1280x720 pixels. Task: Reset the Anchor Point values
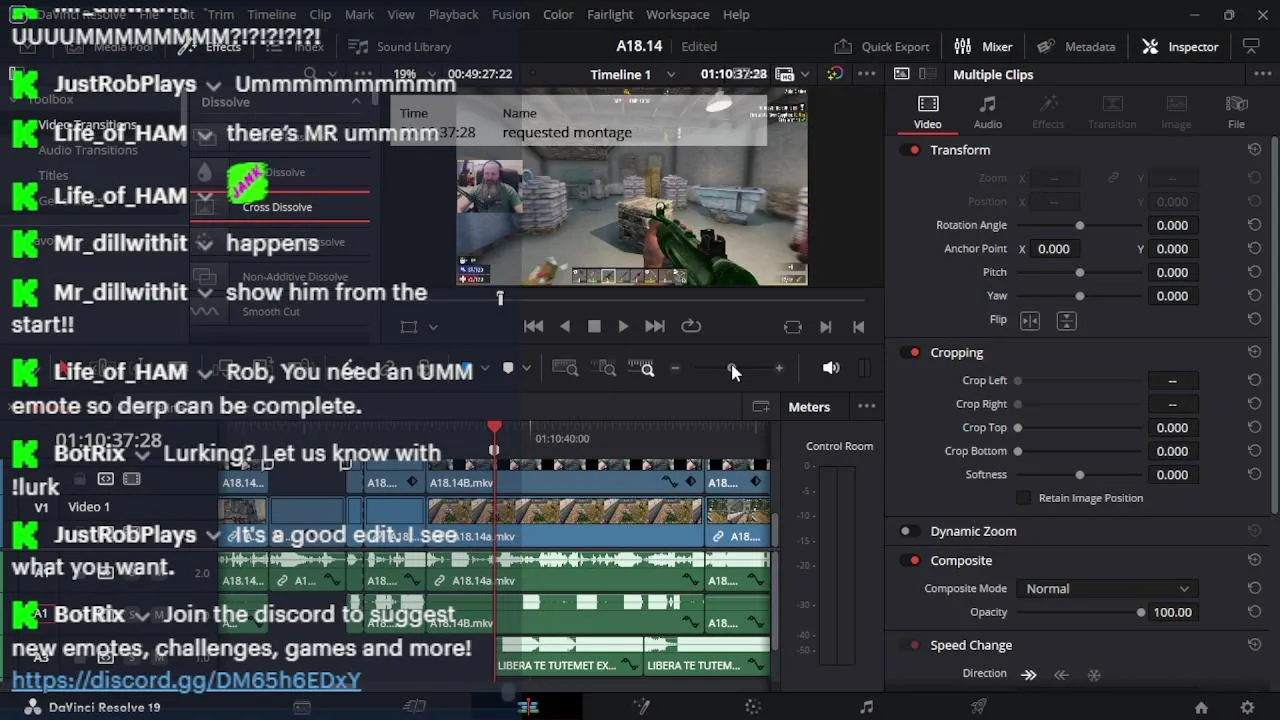coord(1254,249)
